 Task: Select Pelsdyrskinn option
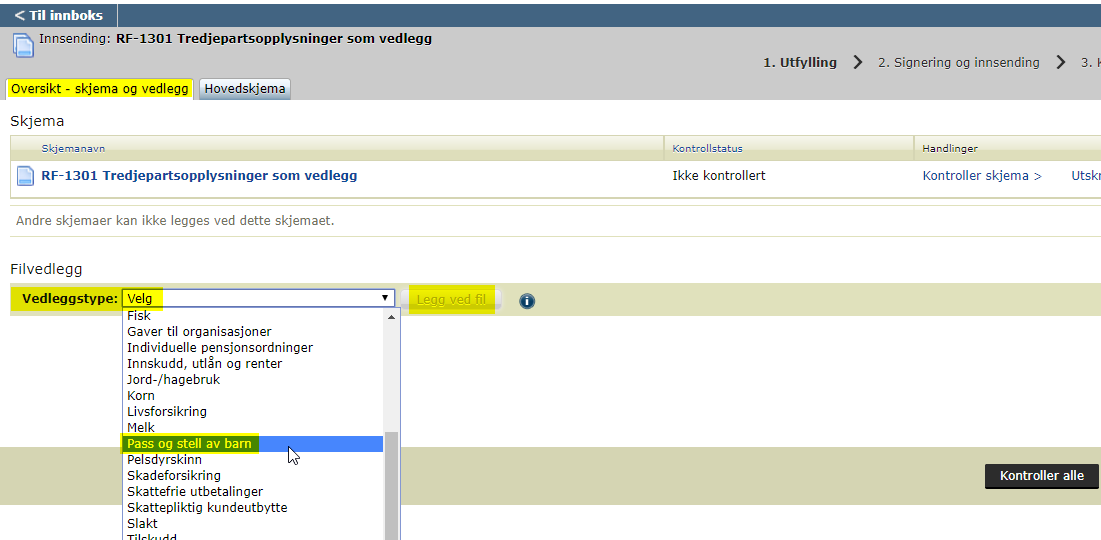click(254, 460)
